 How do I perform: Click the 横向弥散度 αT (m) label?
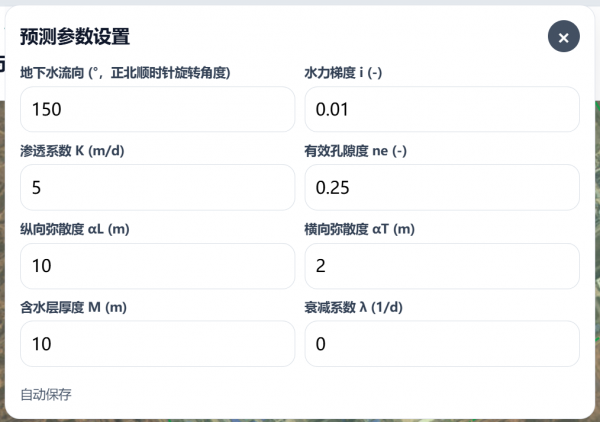coord(359,229)
